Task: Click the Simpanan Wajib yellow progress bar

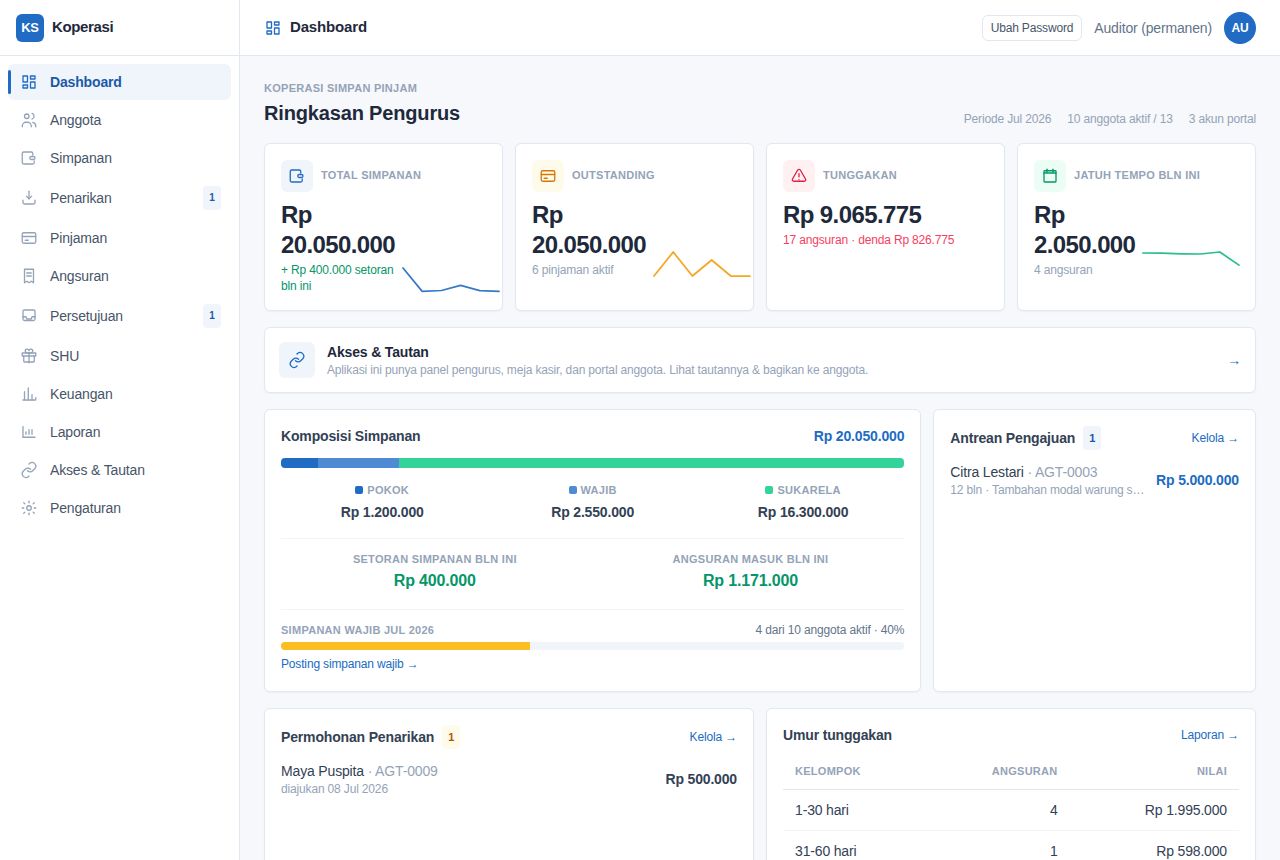Action: [405, 646]
